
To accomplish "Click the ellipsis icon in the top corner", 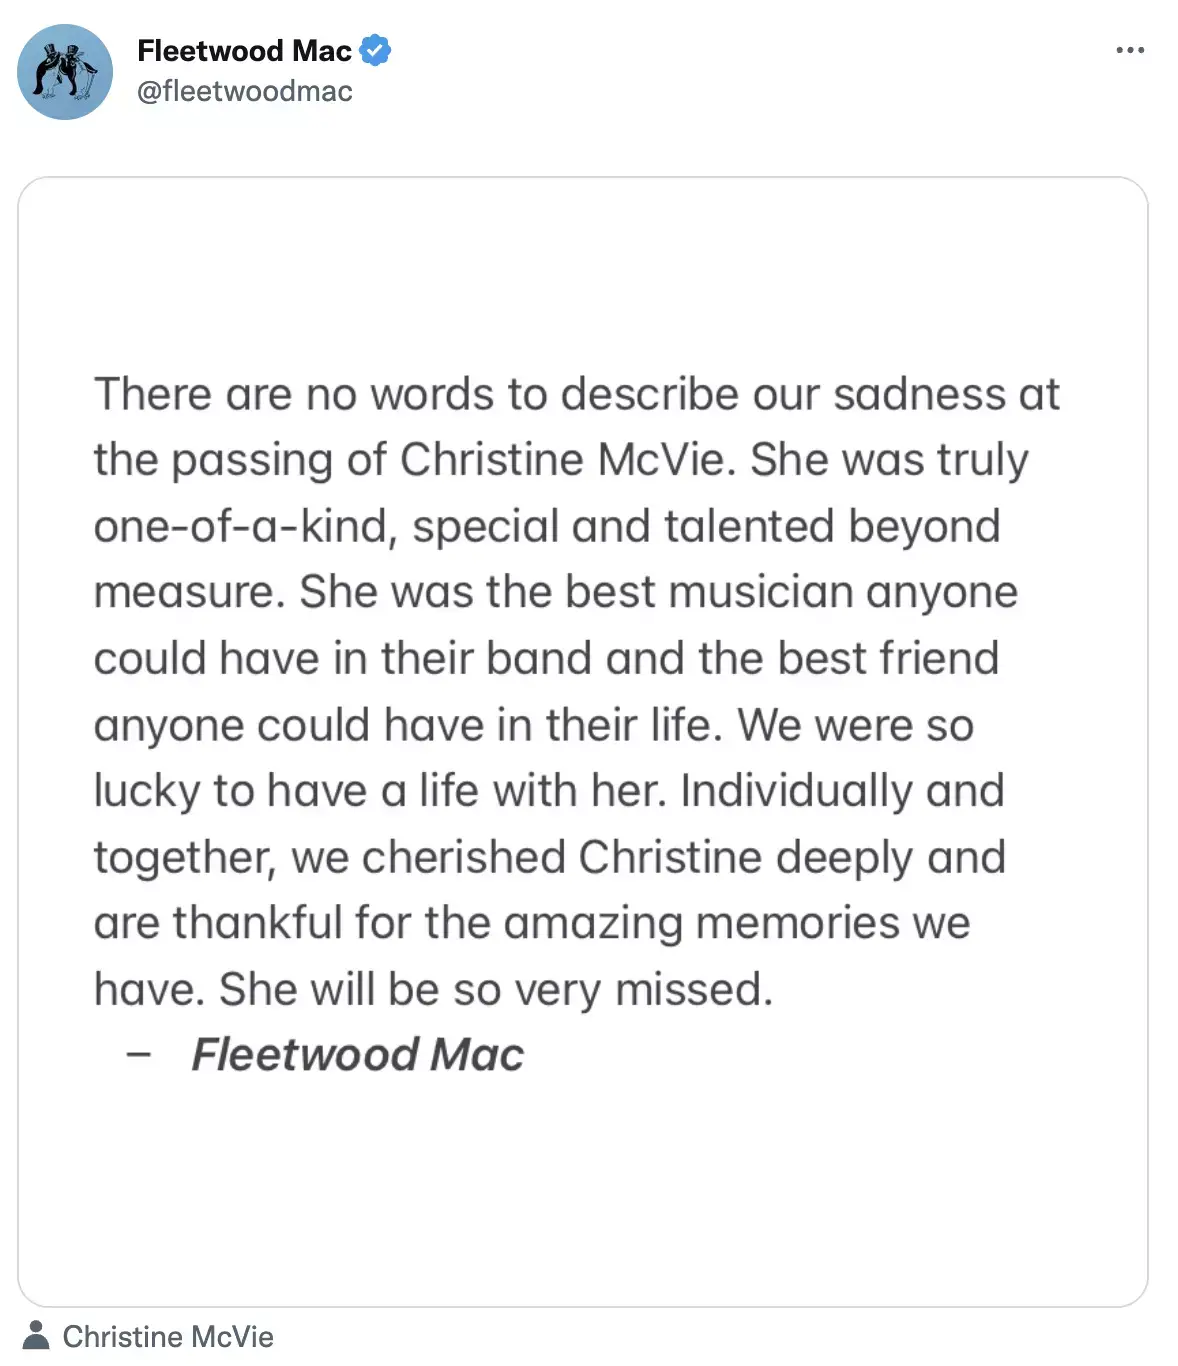I will coord(1130,49).
